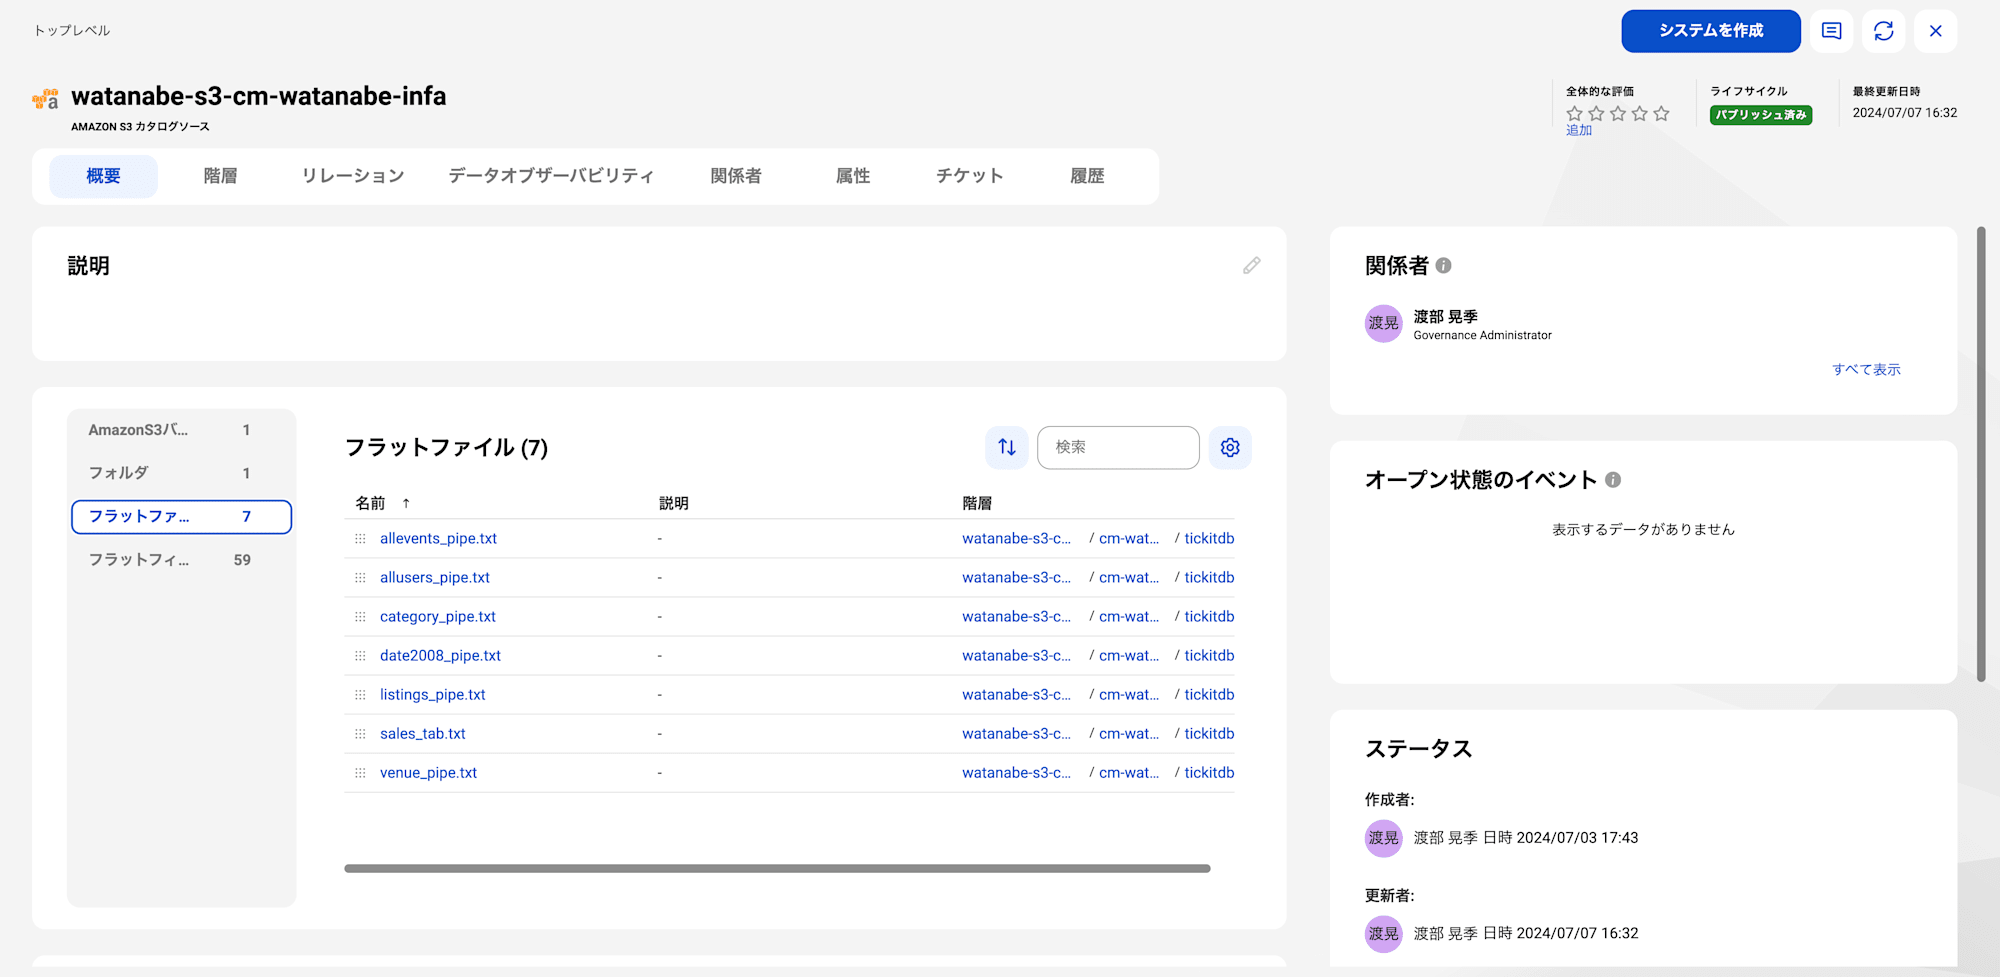
Task: Click watanabe-s3-c... link in venue_pipe.txt row
Action: click(1016, 772)
